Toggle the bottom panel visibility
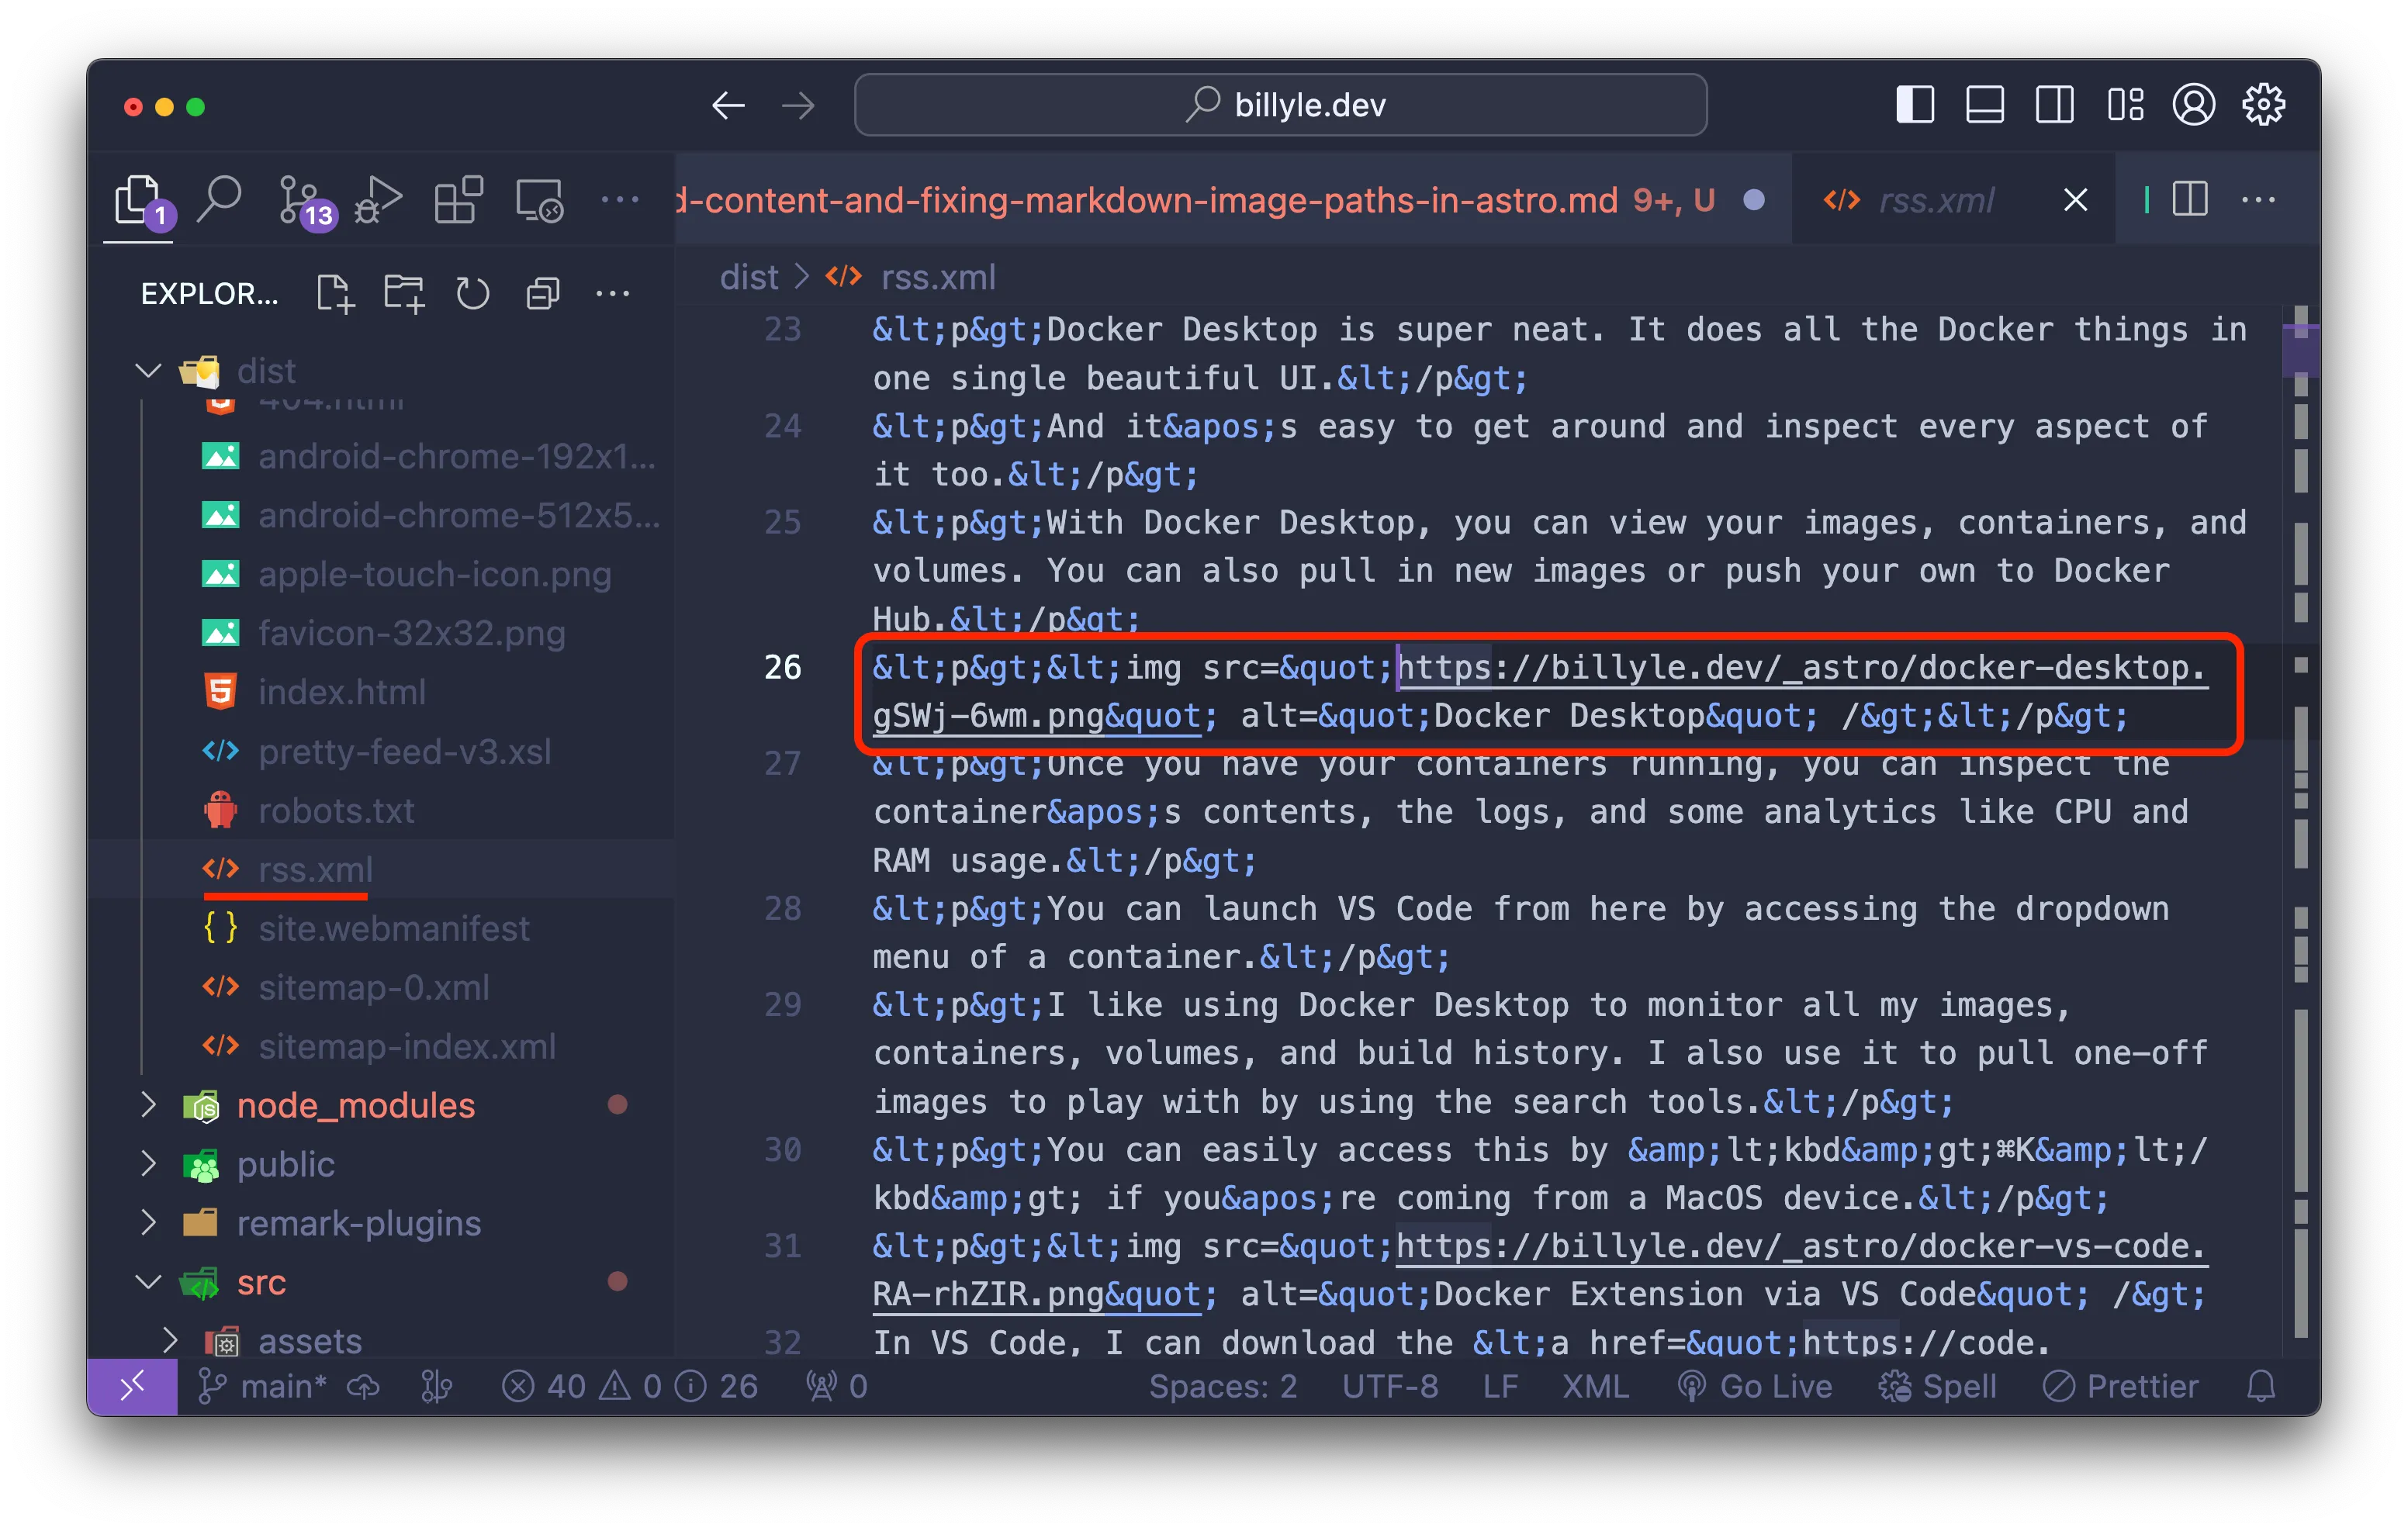The image size is (2408, 1531). point(1985,104)
